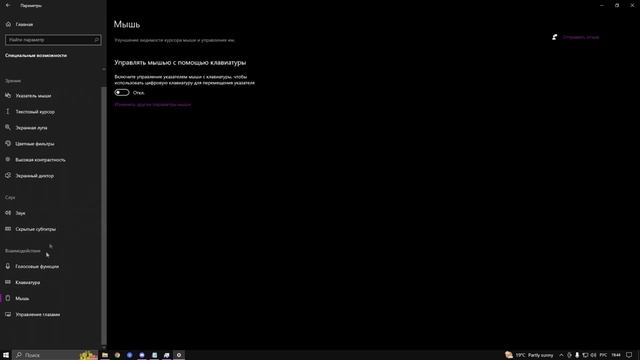Toggle mouse keys switch labeled Откл.
Viewport: 640px width, 360px height.
tap(122, 93)
